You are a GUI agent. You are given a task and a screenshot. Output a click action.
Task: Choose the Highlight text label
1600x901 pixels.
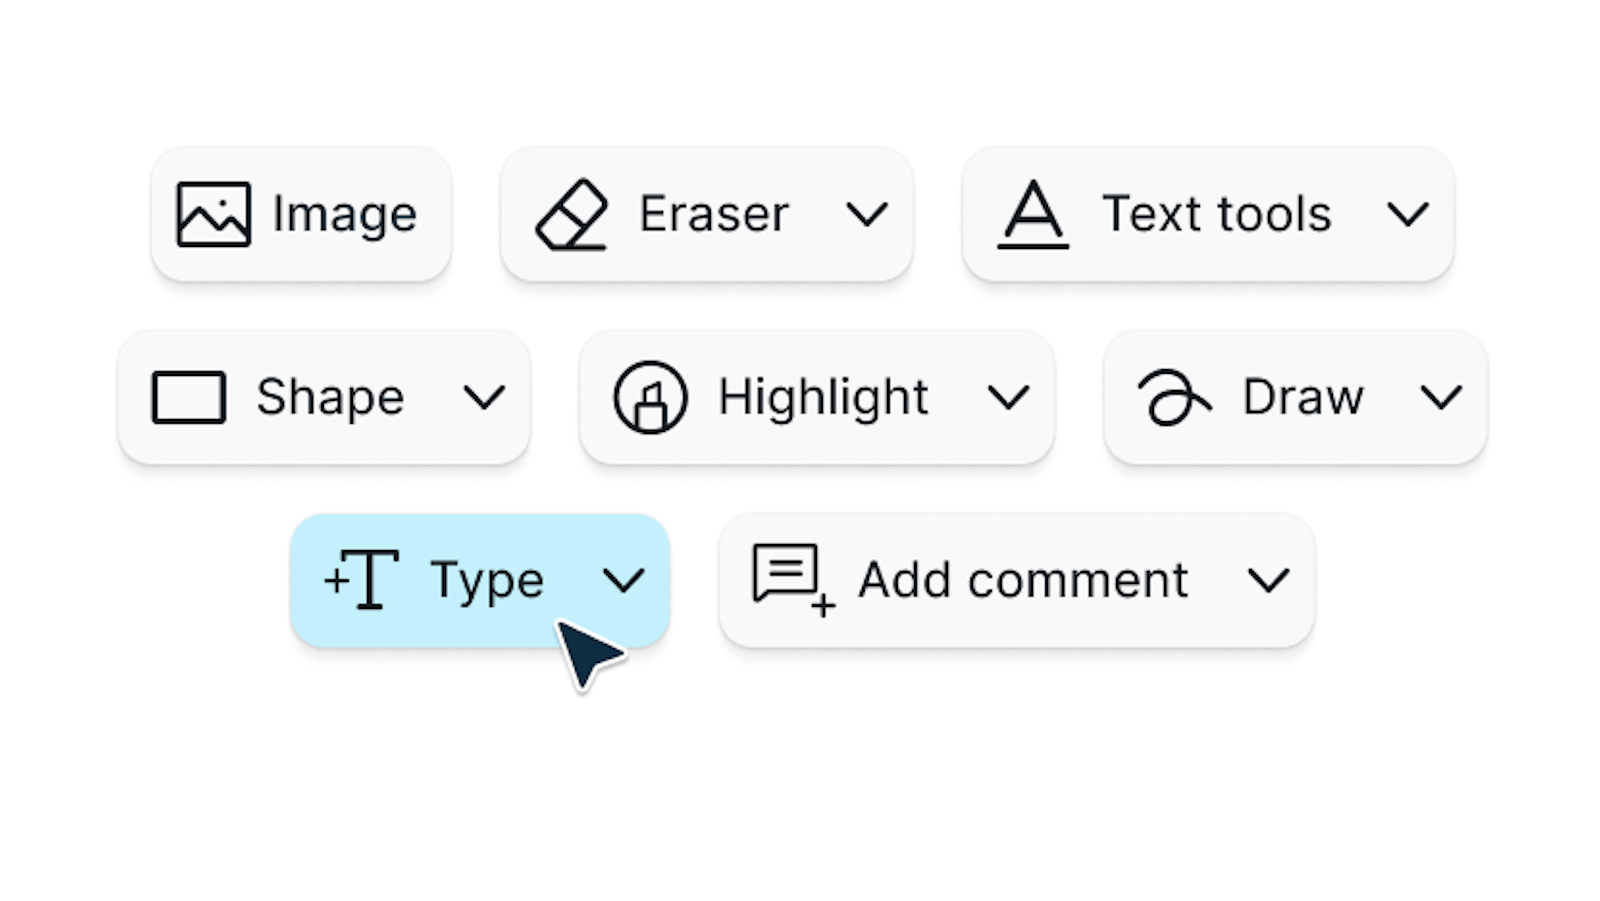tap(823, 398)
